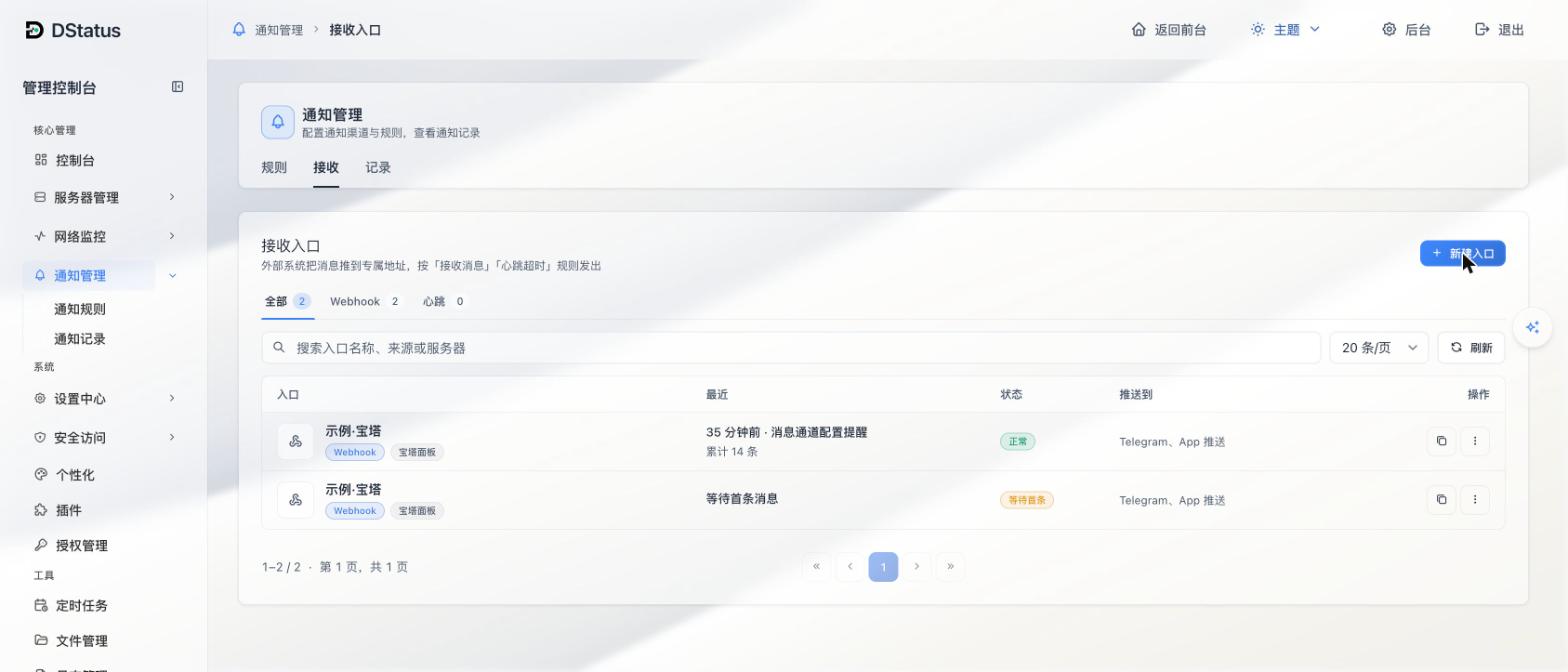Click the 入口 column header
Image resolution: width=1568 pixels, height=672 pixels.
pyautogui.click(x=288, y=394)
